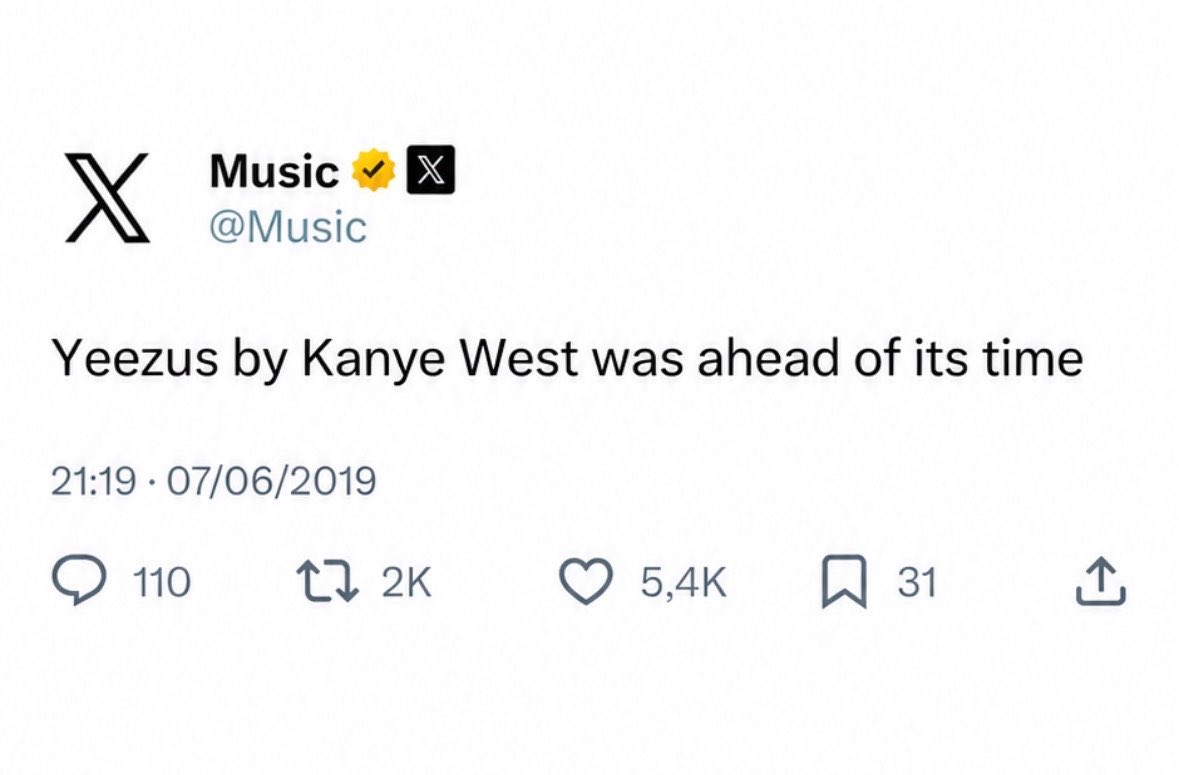Click the gold verified checkmark badge
Viewport: 1179px width, 775px height.
point(374,170)
